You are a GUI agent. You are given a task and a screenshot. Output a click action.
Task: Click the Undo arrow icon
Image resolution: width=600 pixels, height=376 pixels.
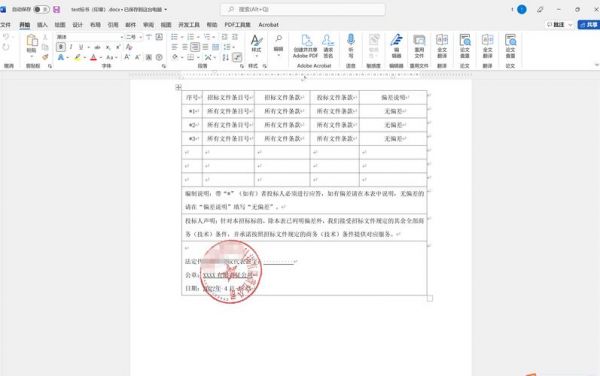(x=6, y=37)
